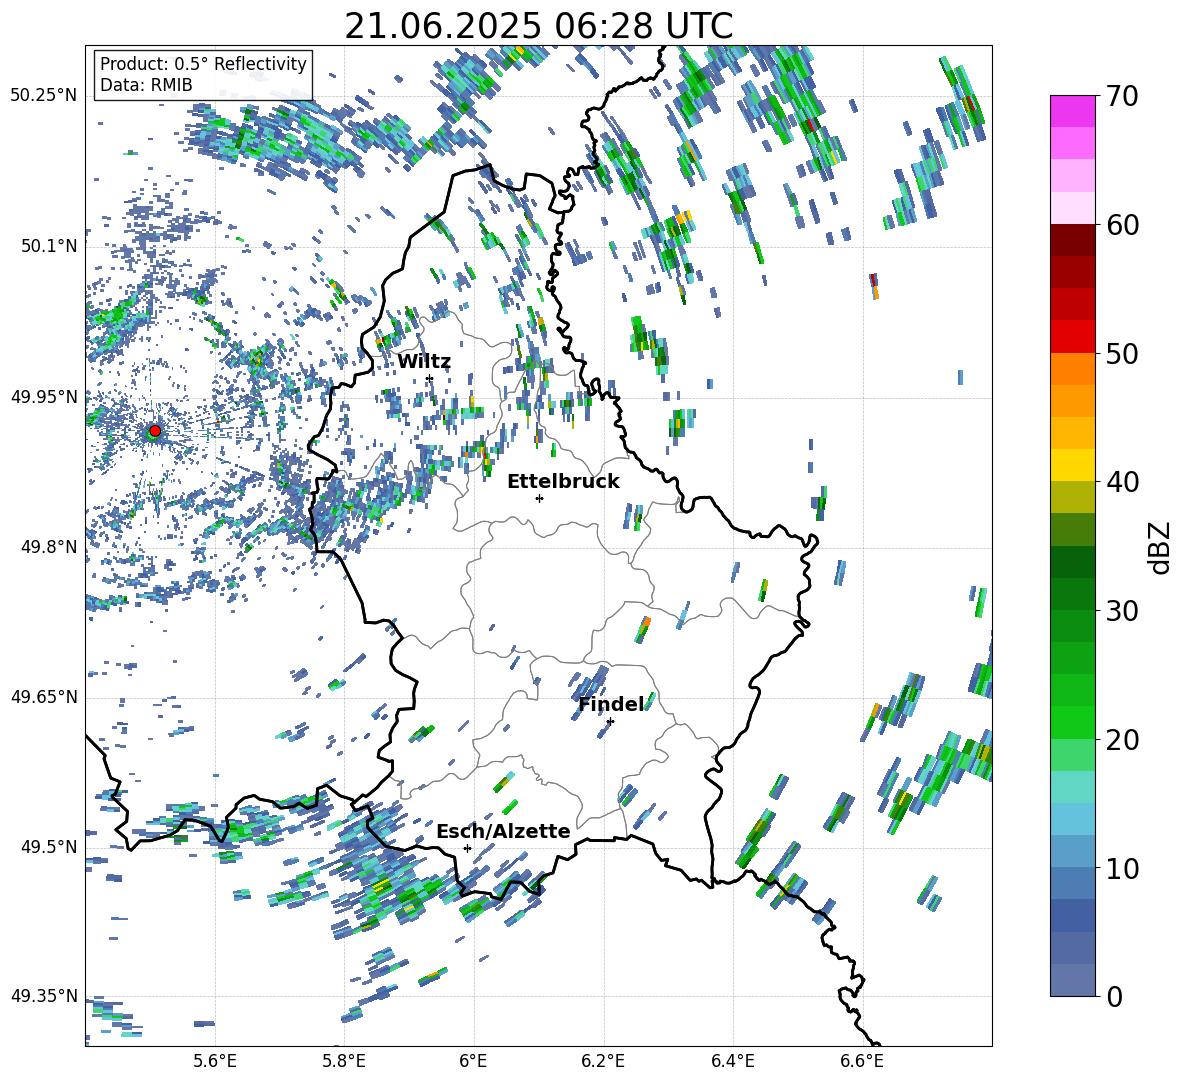
Task: Click the 5.8°E longitude label
Action: coord(344,1061)
